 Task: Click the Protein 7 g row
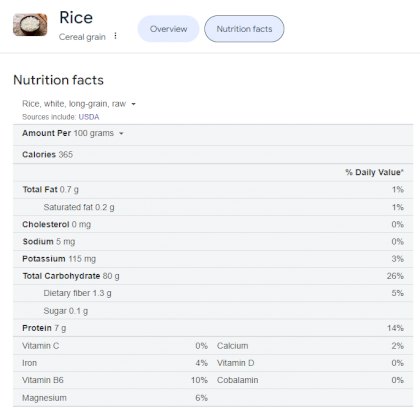[213, 328]
